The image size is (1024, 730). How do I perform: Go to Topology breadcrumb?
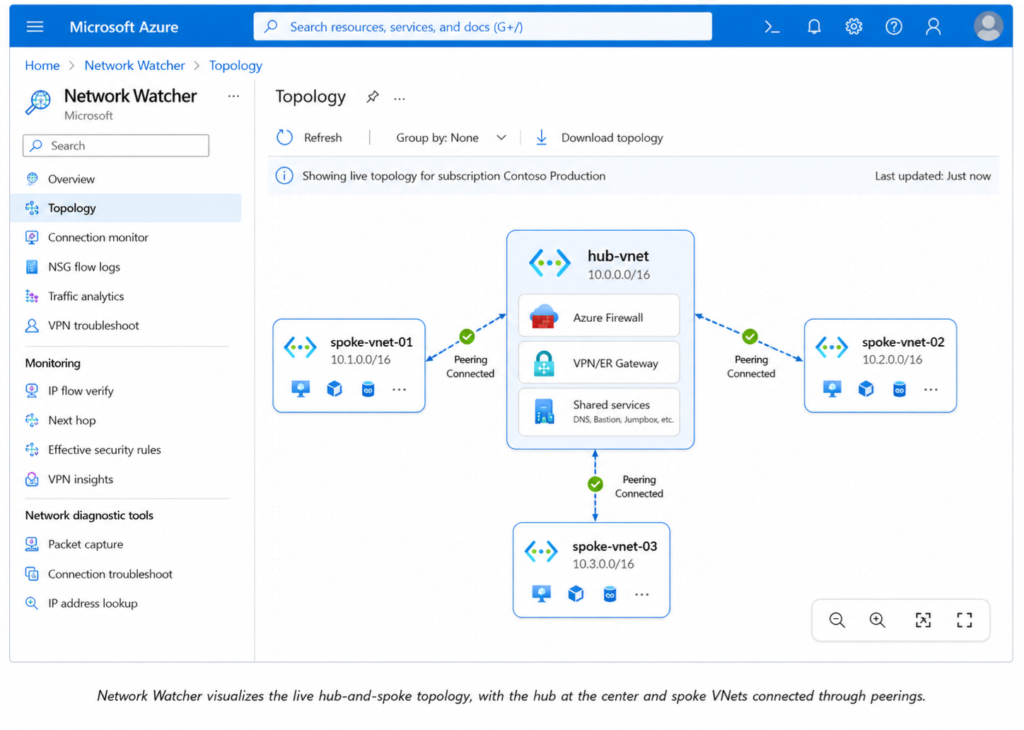tap(235, 65)
